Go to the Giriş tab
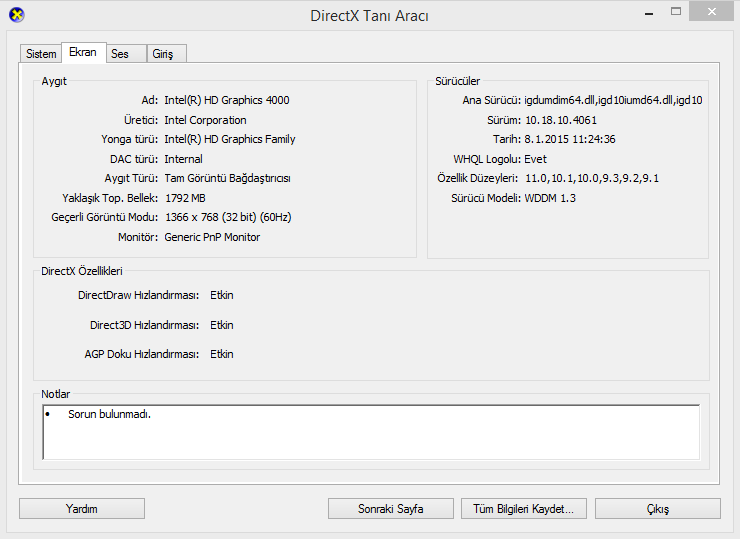 pos(162,54)
